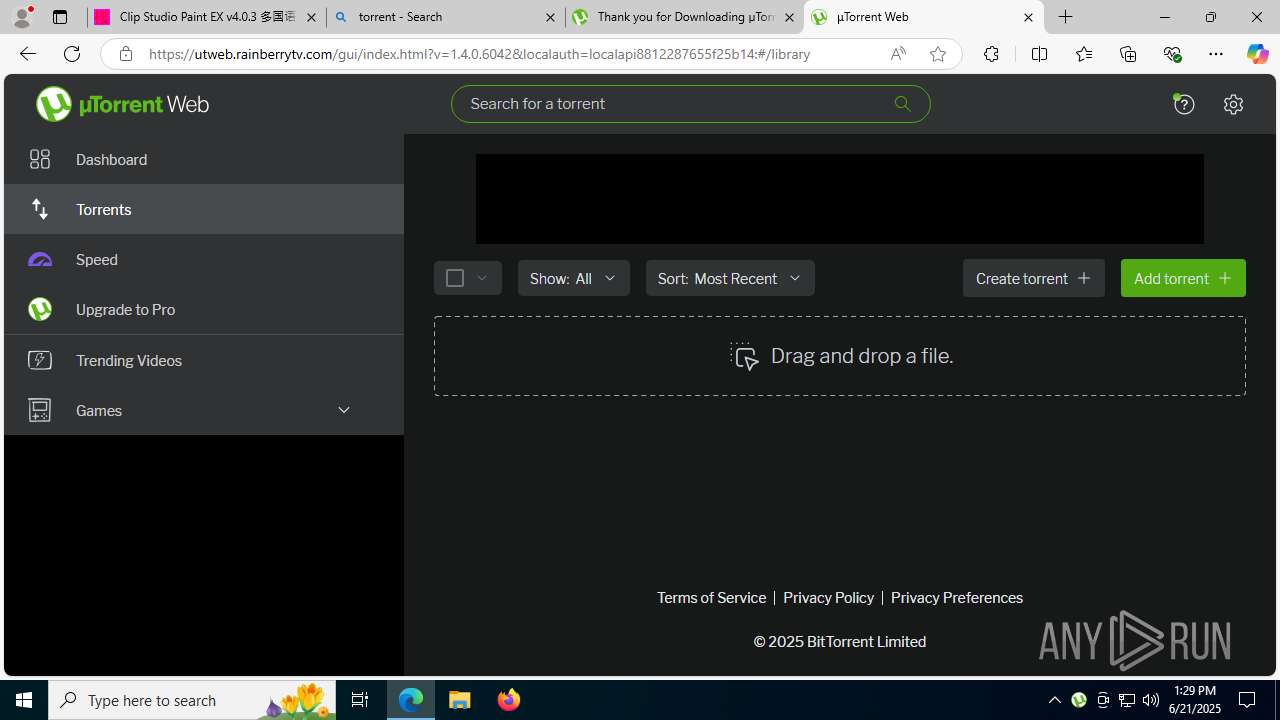This screenshot has width=1280, height=720.
Task: Open the Copilot icon in Edge
Action: 1257,54
